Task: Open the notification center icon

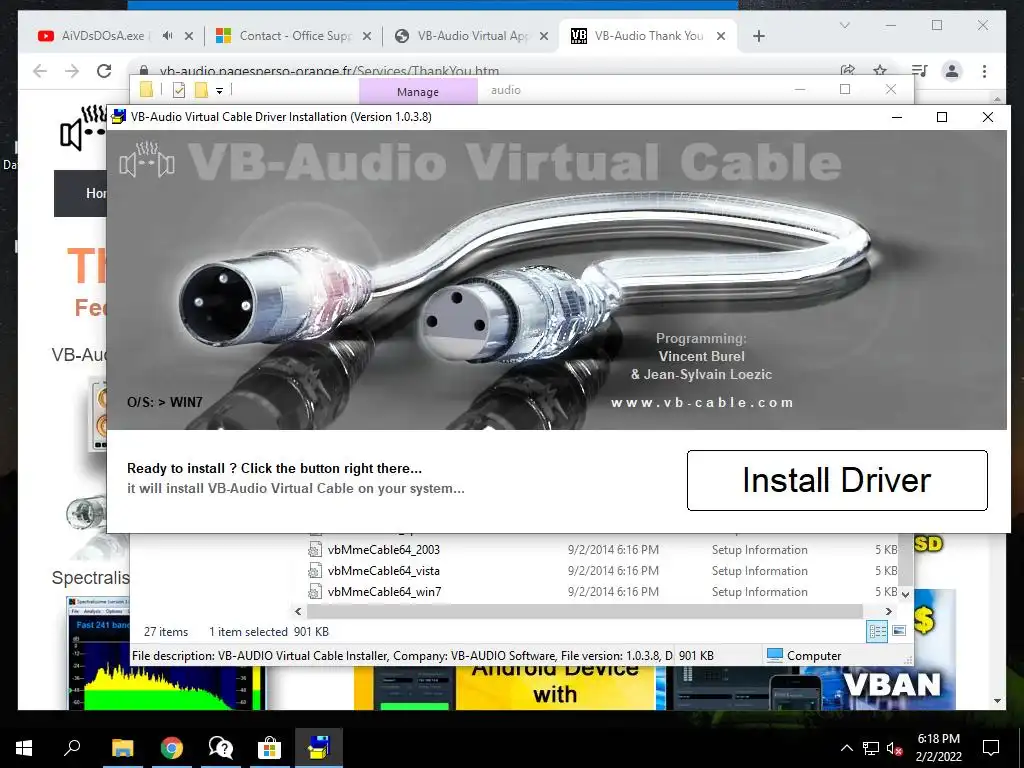Action: point(991,748)
